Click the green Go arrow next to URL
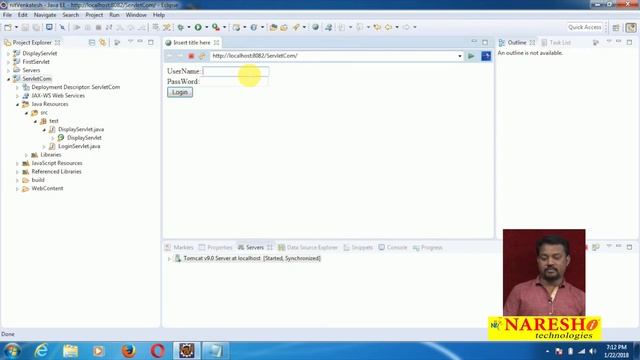This screenshot has width=640, height=360. click(471, 56)
